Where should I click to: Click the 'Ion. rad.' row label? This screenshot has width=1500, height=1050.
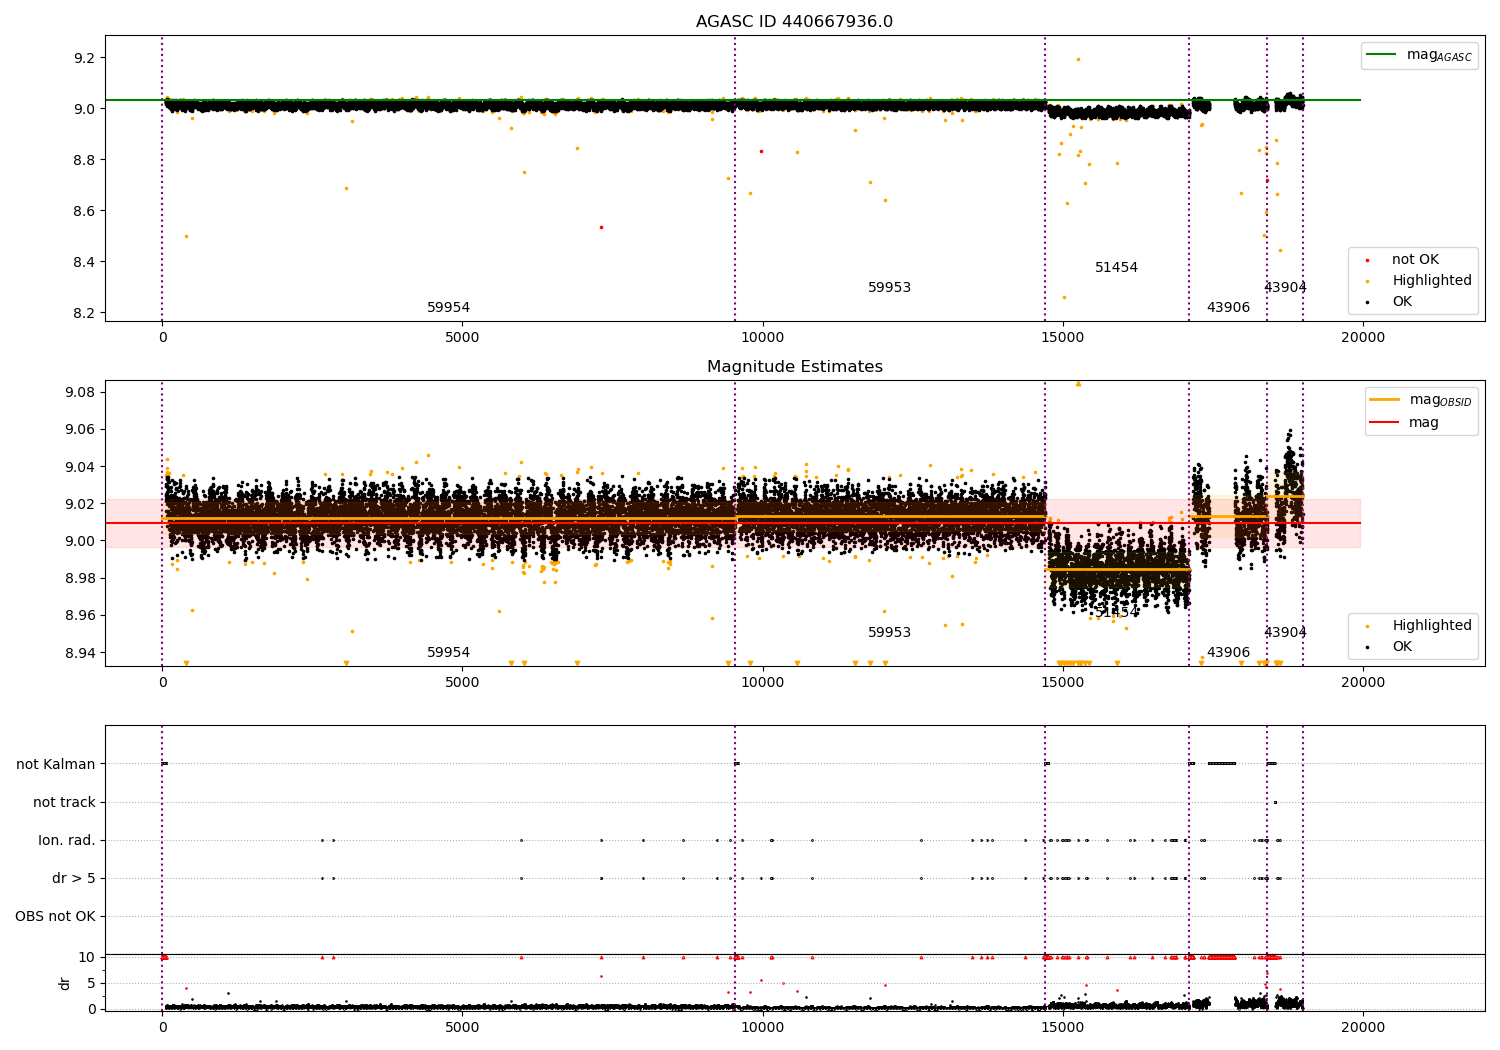[x=67, y=840]
